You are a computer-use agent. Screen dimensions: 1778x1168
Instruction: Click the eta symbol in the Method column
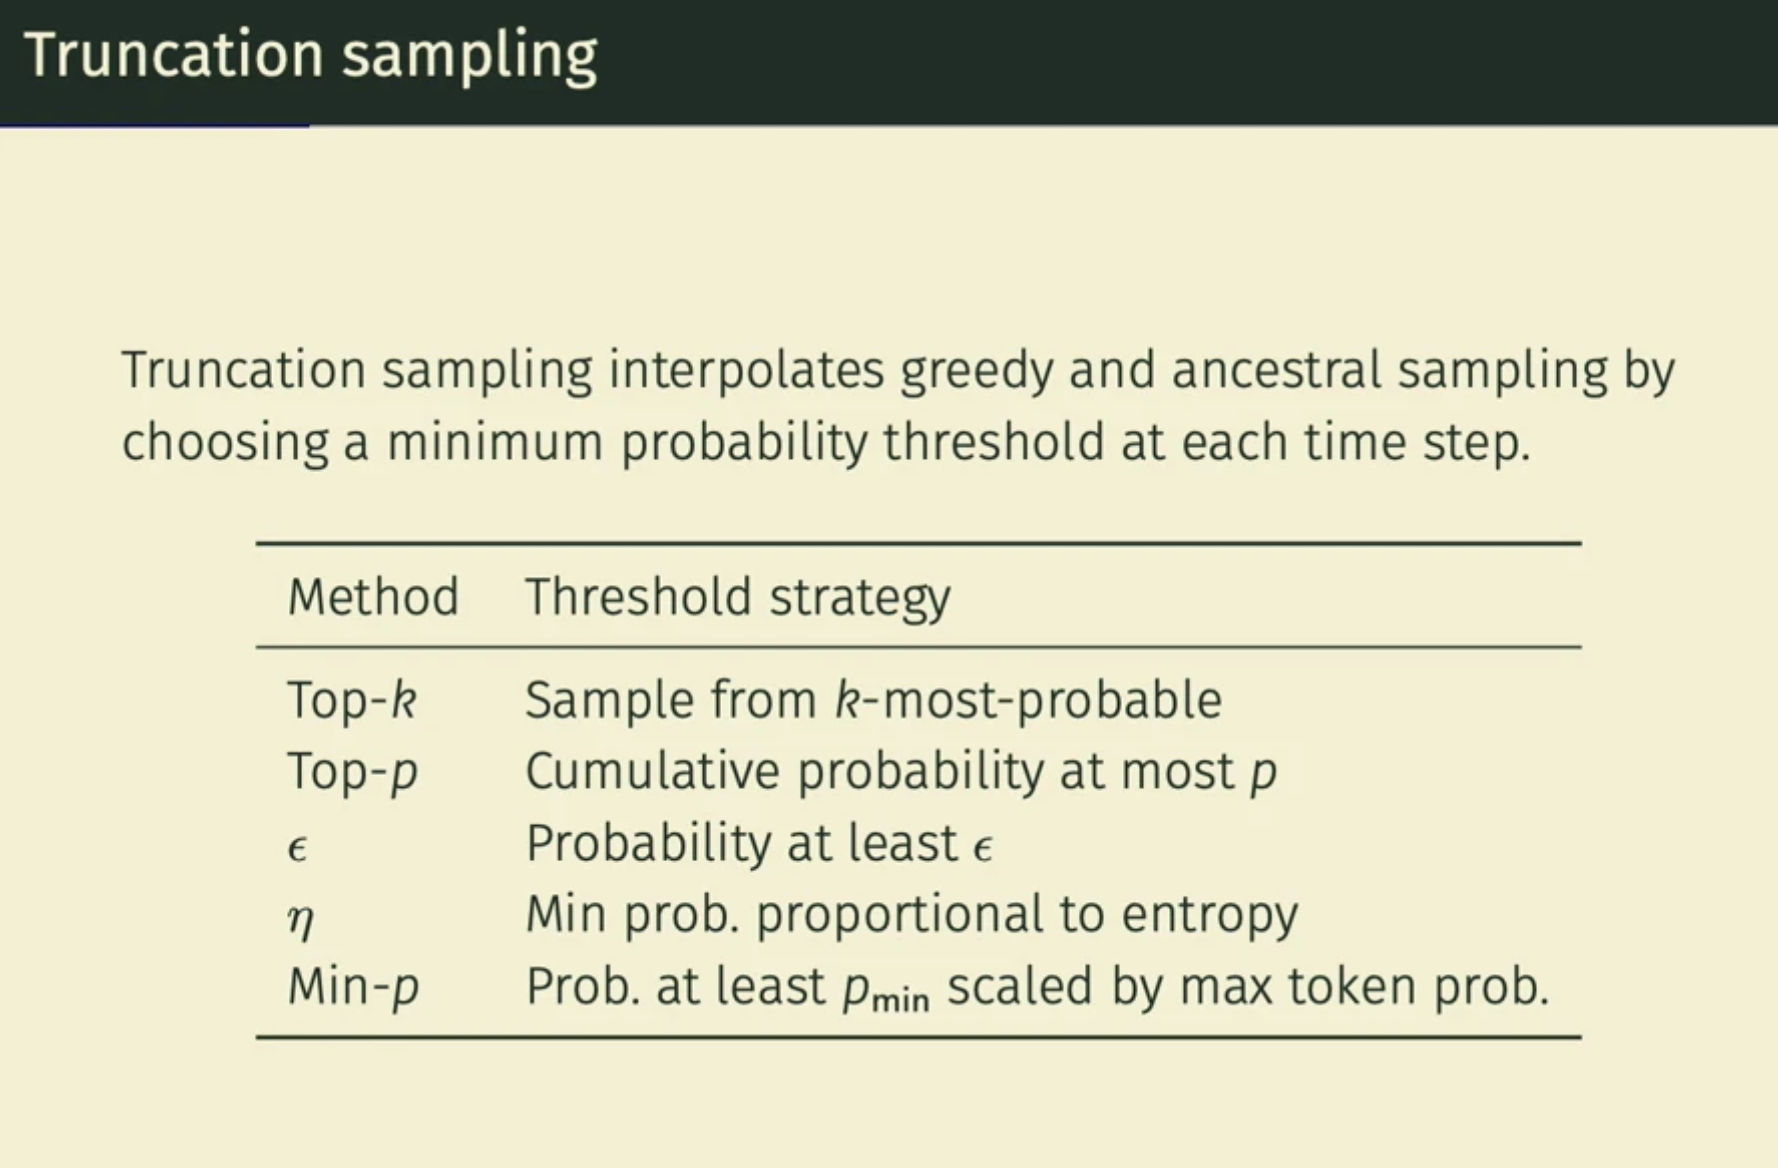(x=300, y=918)
